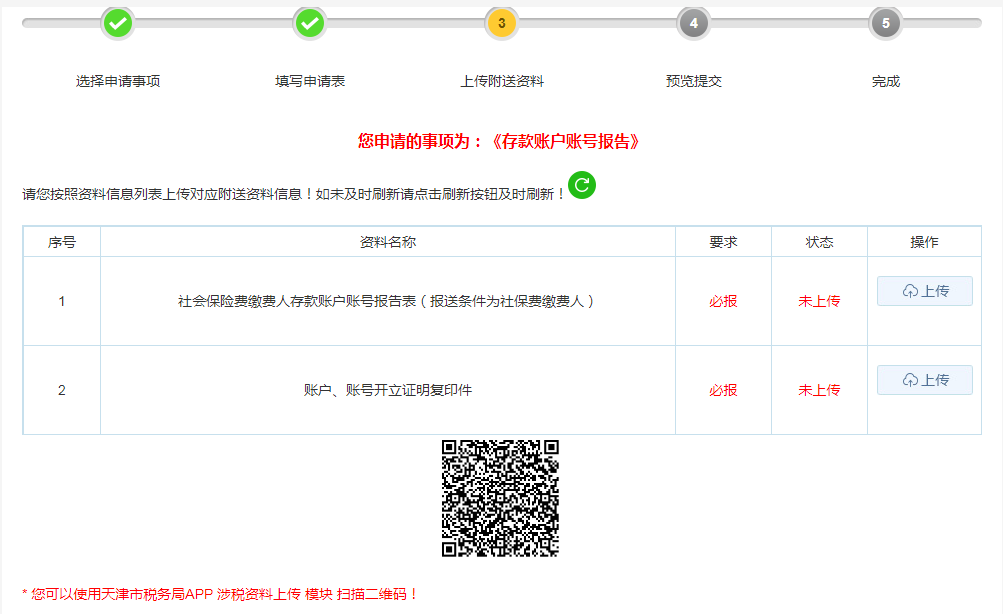This screenshot has height=614, width=1003.
Task: Click the 序号 column header
Action: click(62, 242)
